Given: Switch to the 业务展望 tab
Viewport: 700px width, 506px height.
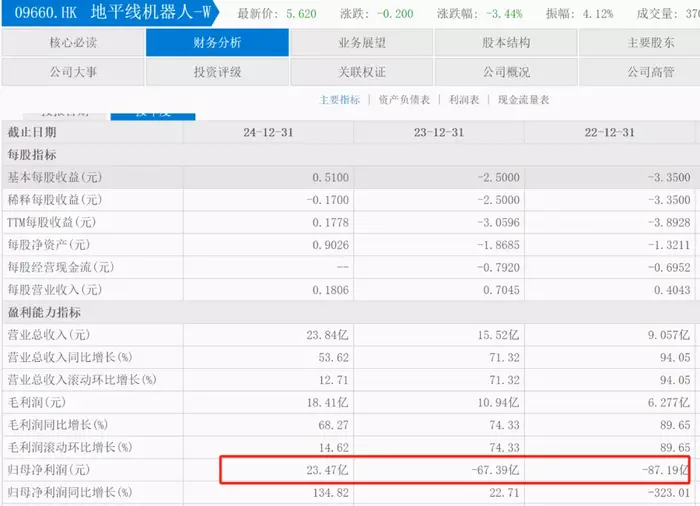Looking at the screenshot, I should pyautogui.click(x=361, y=43).
